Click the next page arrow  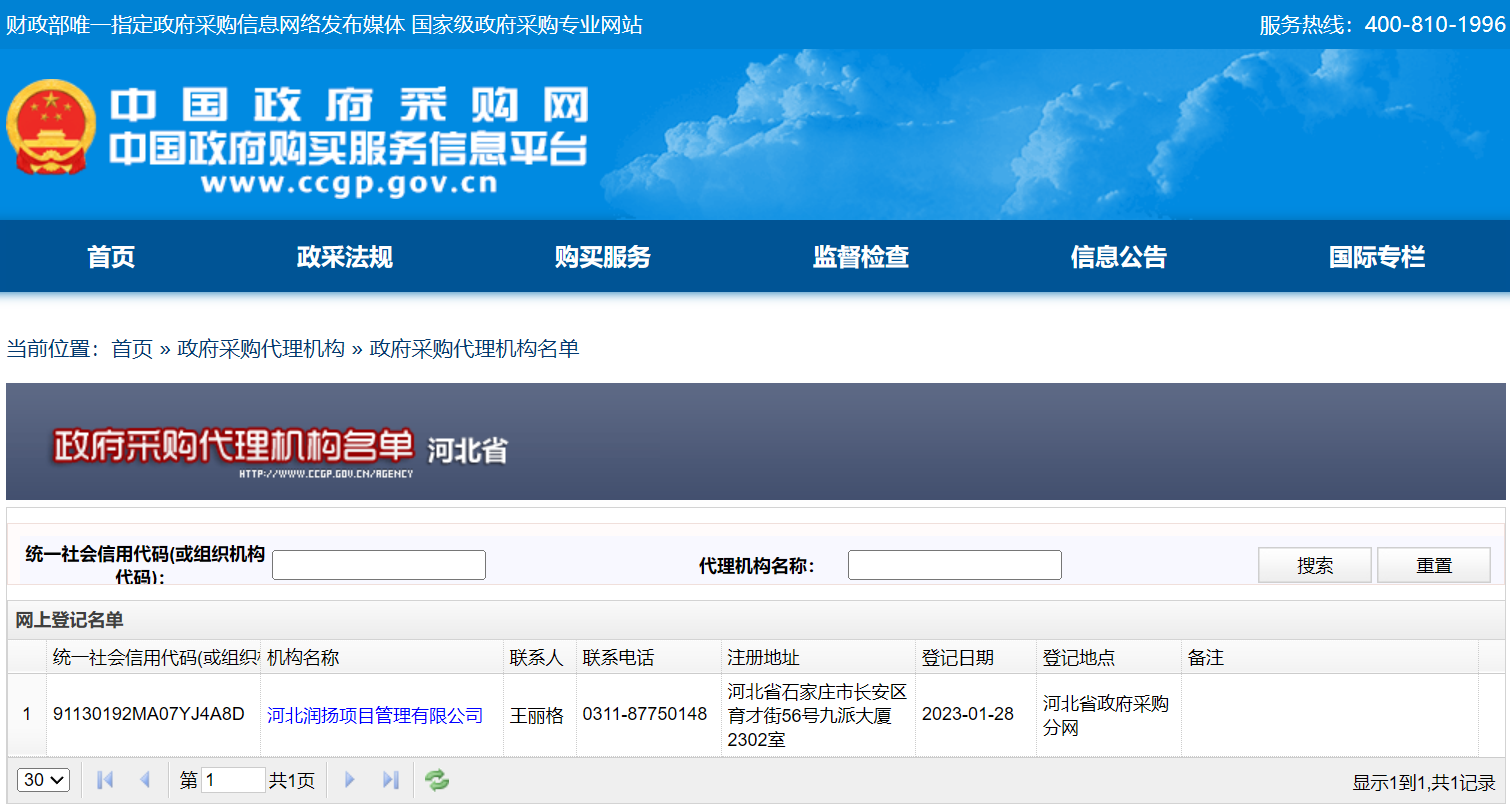tap(349, 779)
